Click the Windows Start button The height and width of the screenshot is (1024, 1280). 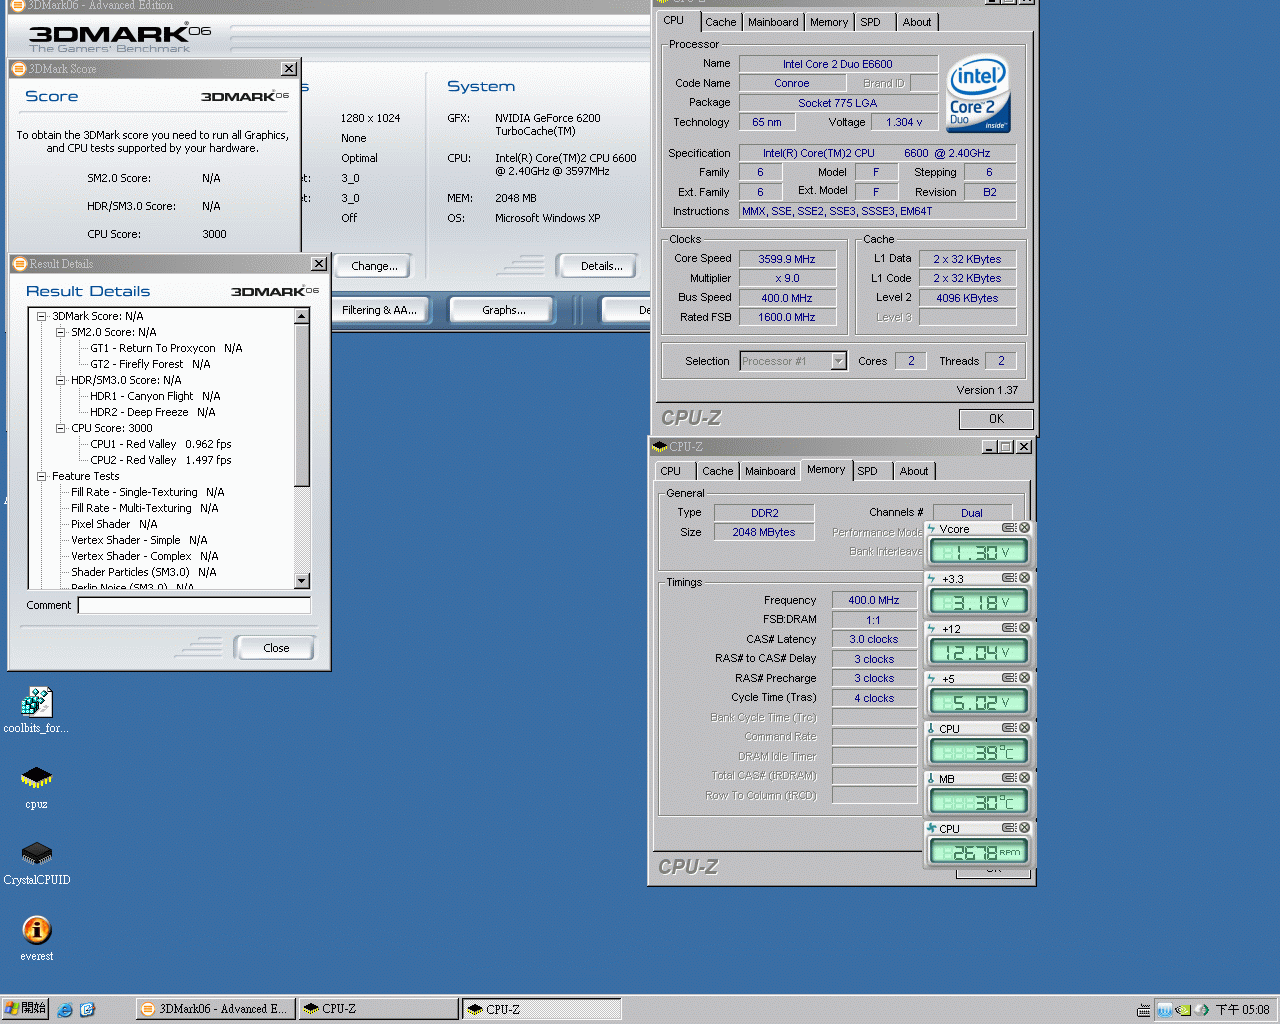click(x=26, y=1009)
